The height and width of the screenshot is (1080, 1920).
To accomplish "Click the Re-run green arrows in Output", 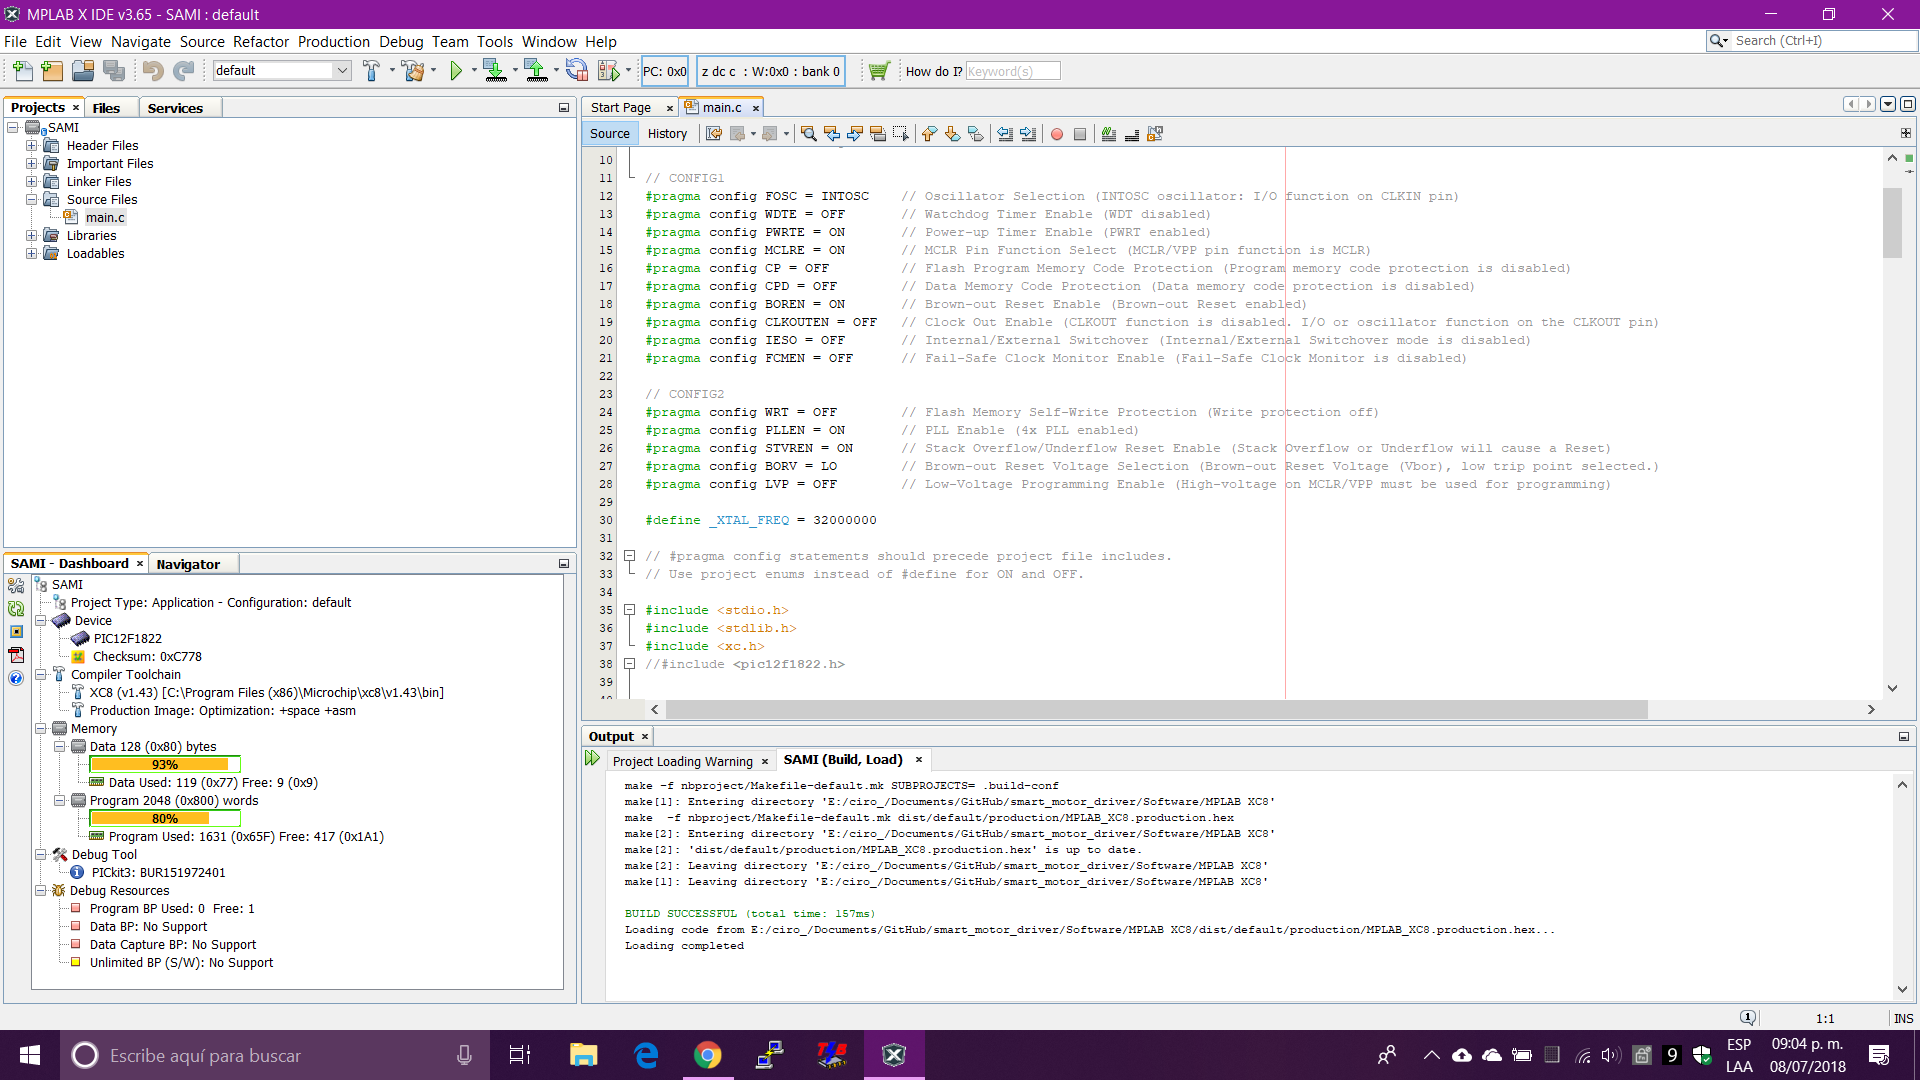I will 593,759.
